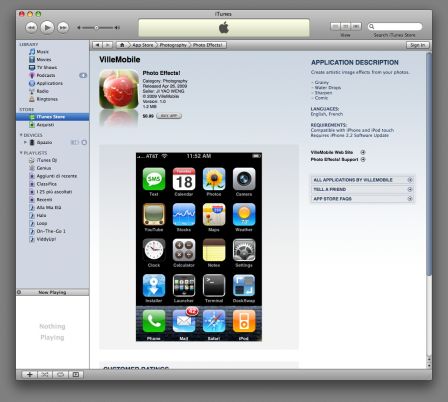Toggle repeat button in bottom bar
The height and width of the screenshot is (402, 448).
tap(60, 375)
